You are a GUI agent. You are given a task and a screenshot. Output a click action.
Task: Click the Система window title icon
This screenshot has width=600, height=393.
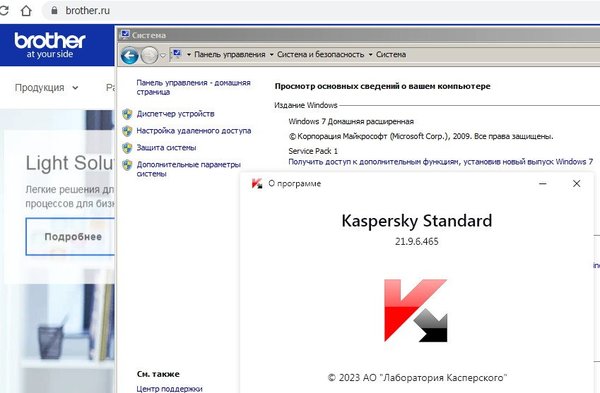tap(125, 34)
